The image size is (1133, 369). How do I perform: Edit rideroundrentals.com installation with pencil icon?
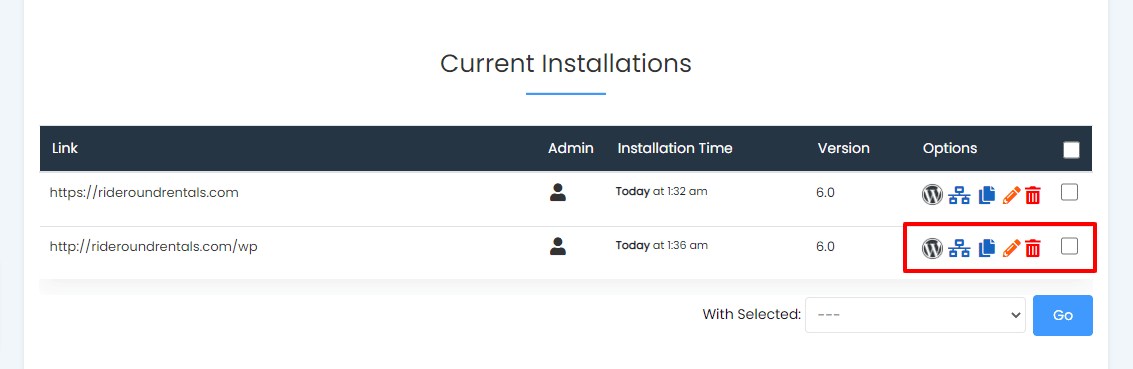click(1012, 195)
